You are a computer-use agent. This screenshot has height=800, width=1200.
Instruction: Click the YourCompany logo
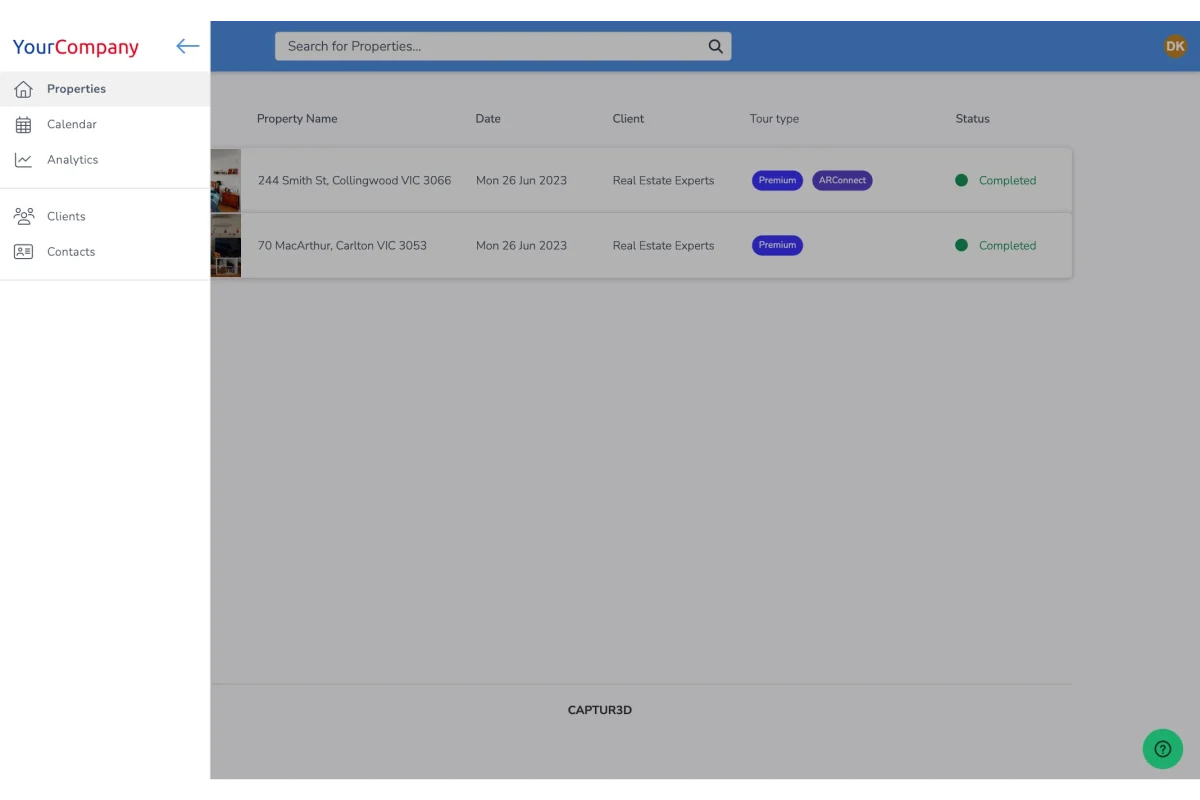coord(76,47)
